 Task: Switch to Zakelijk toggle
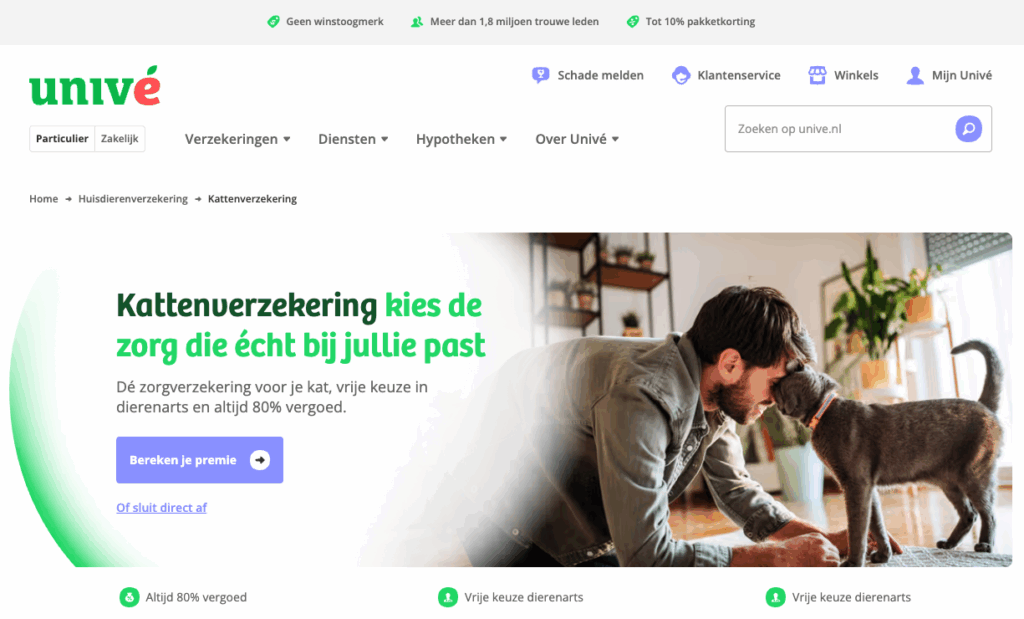click(120, 138)
